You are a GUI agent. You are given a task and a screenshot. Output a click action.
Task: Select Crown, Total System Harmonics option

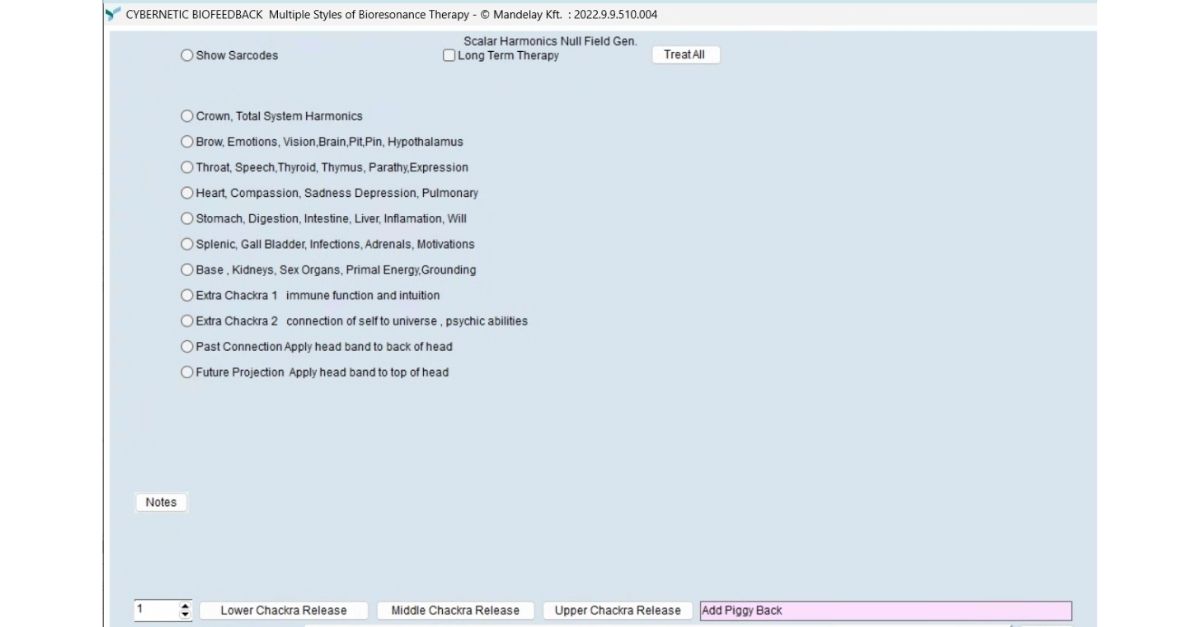tap(187, 117)
